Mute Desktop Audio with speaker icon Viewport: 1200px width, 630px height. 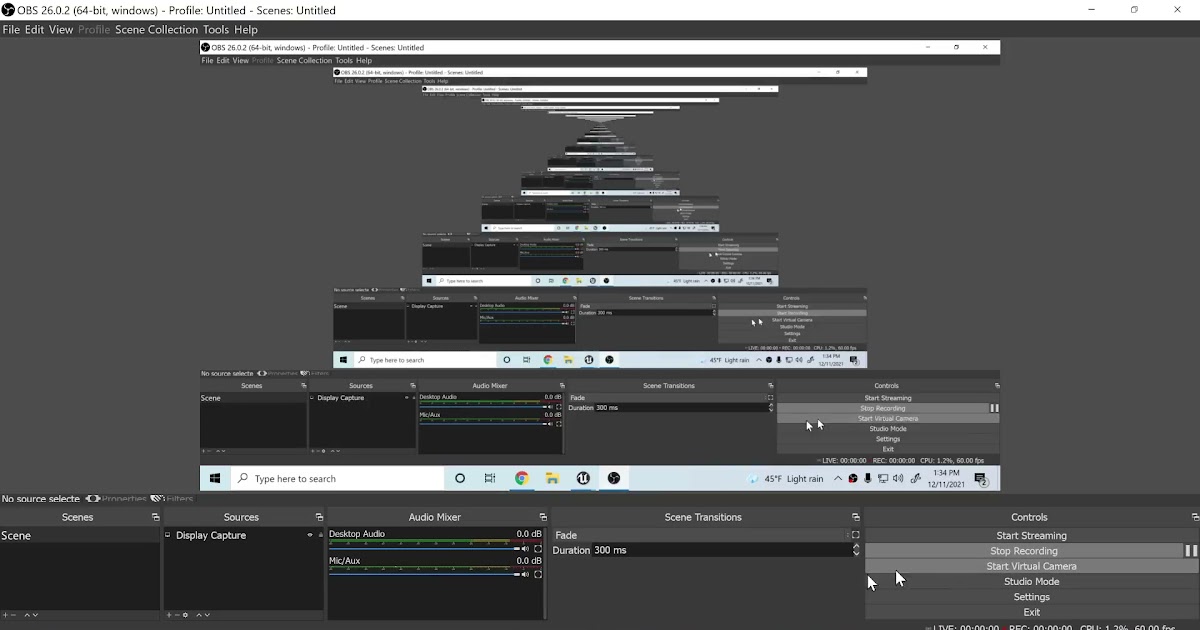coord(526,549)
